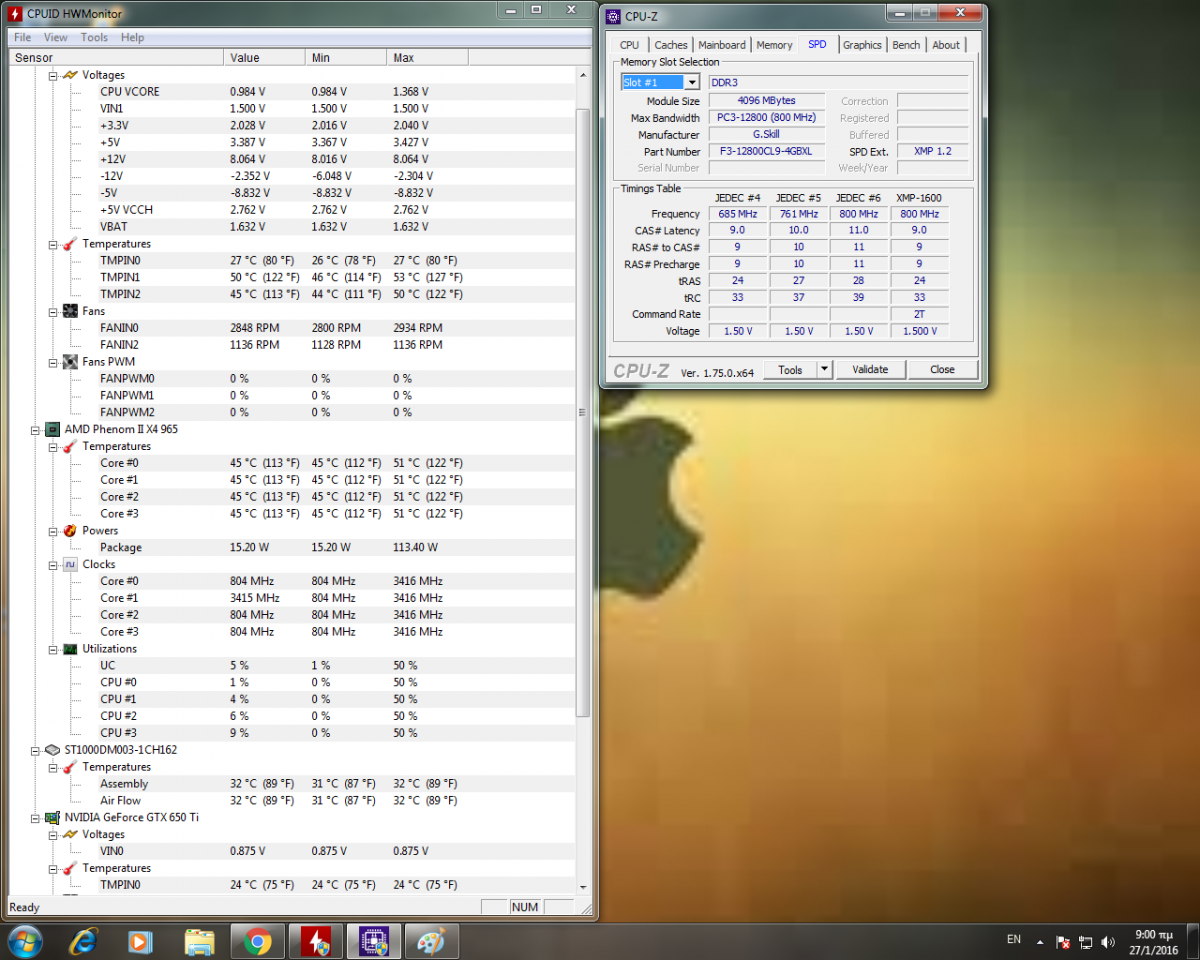Collapse the Utilizations tree node
The width and height of the screenshot is (1200, 960).
click(53, 648)
